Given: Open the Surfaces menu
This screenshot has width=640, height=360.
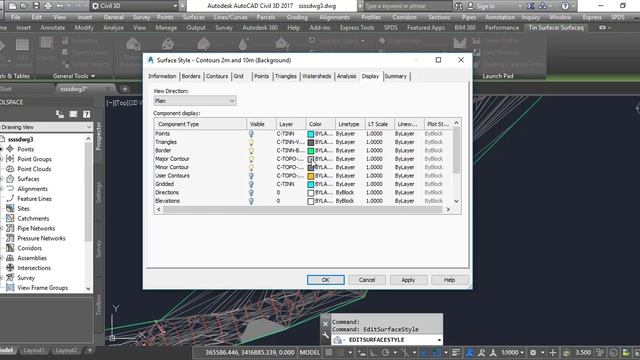Looking at the screenshot, I should pyautogui.click(x=193, y=18).
